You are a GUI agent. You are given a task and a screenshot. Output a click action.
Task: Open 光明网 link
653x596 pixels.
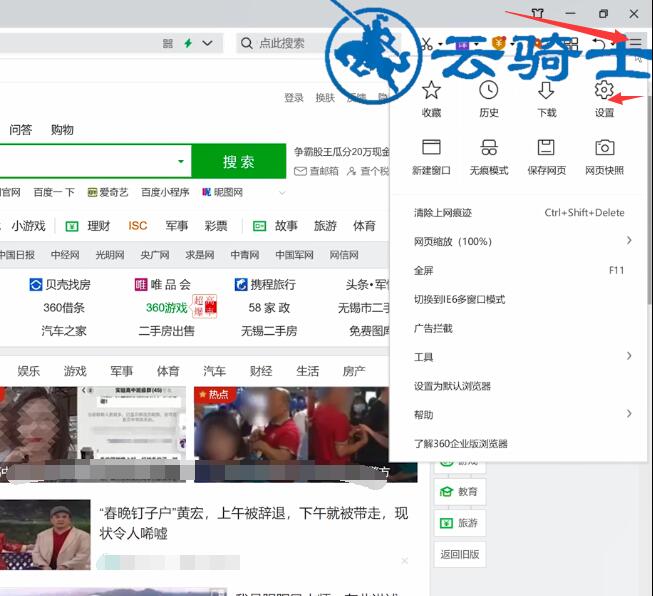click(110, 255)
